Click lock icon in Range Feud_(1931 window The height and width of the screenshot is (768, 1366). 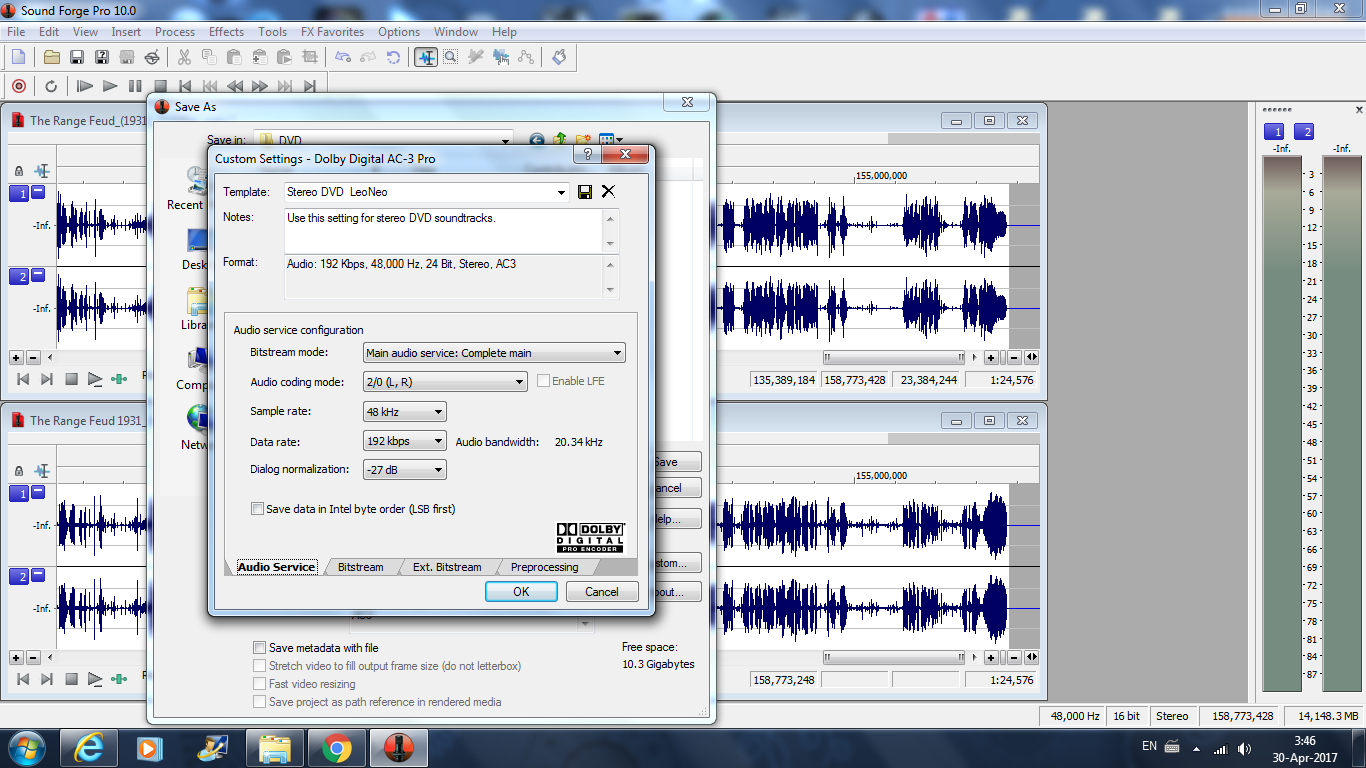pyautogui.click(x=18, y=171)
